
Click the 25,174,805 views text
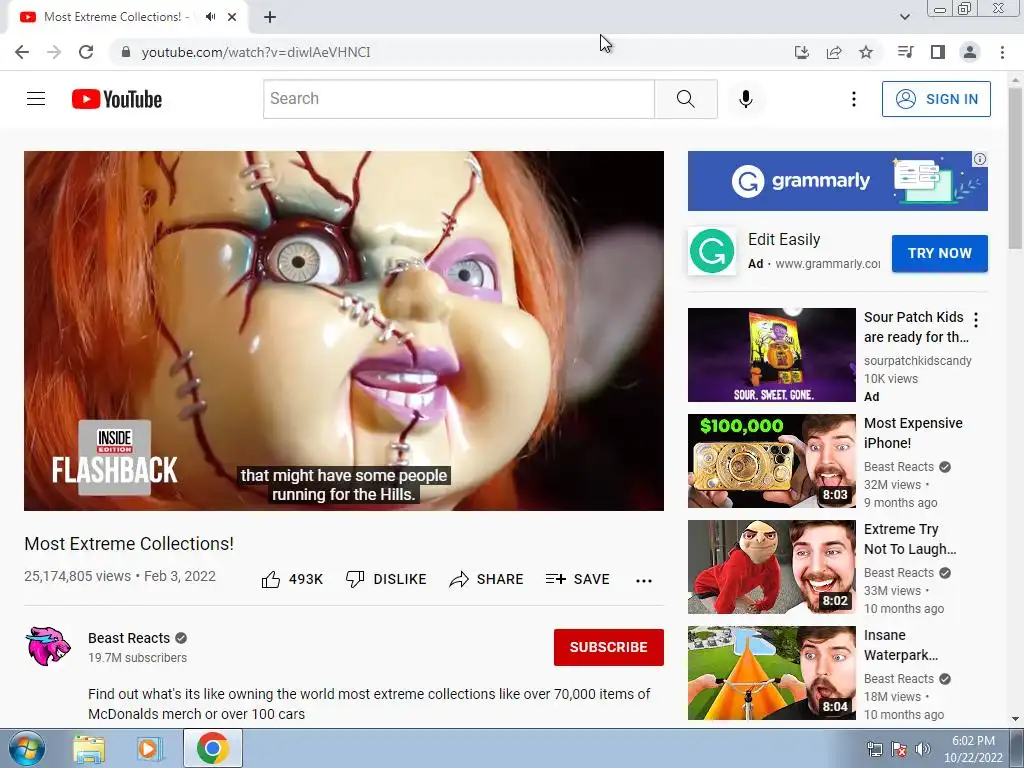(78, 576)
